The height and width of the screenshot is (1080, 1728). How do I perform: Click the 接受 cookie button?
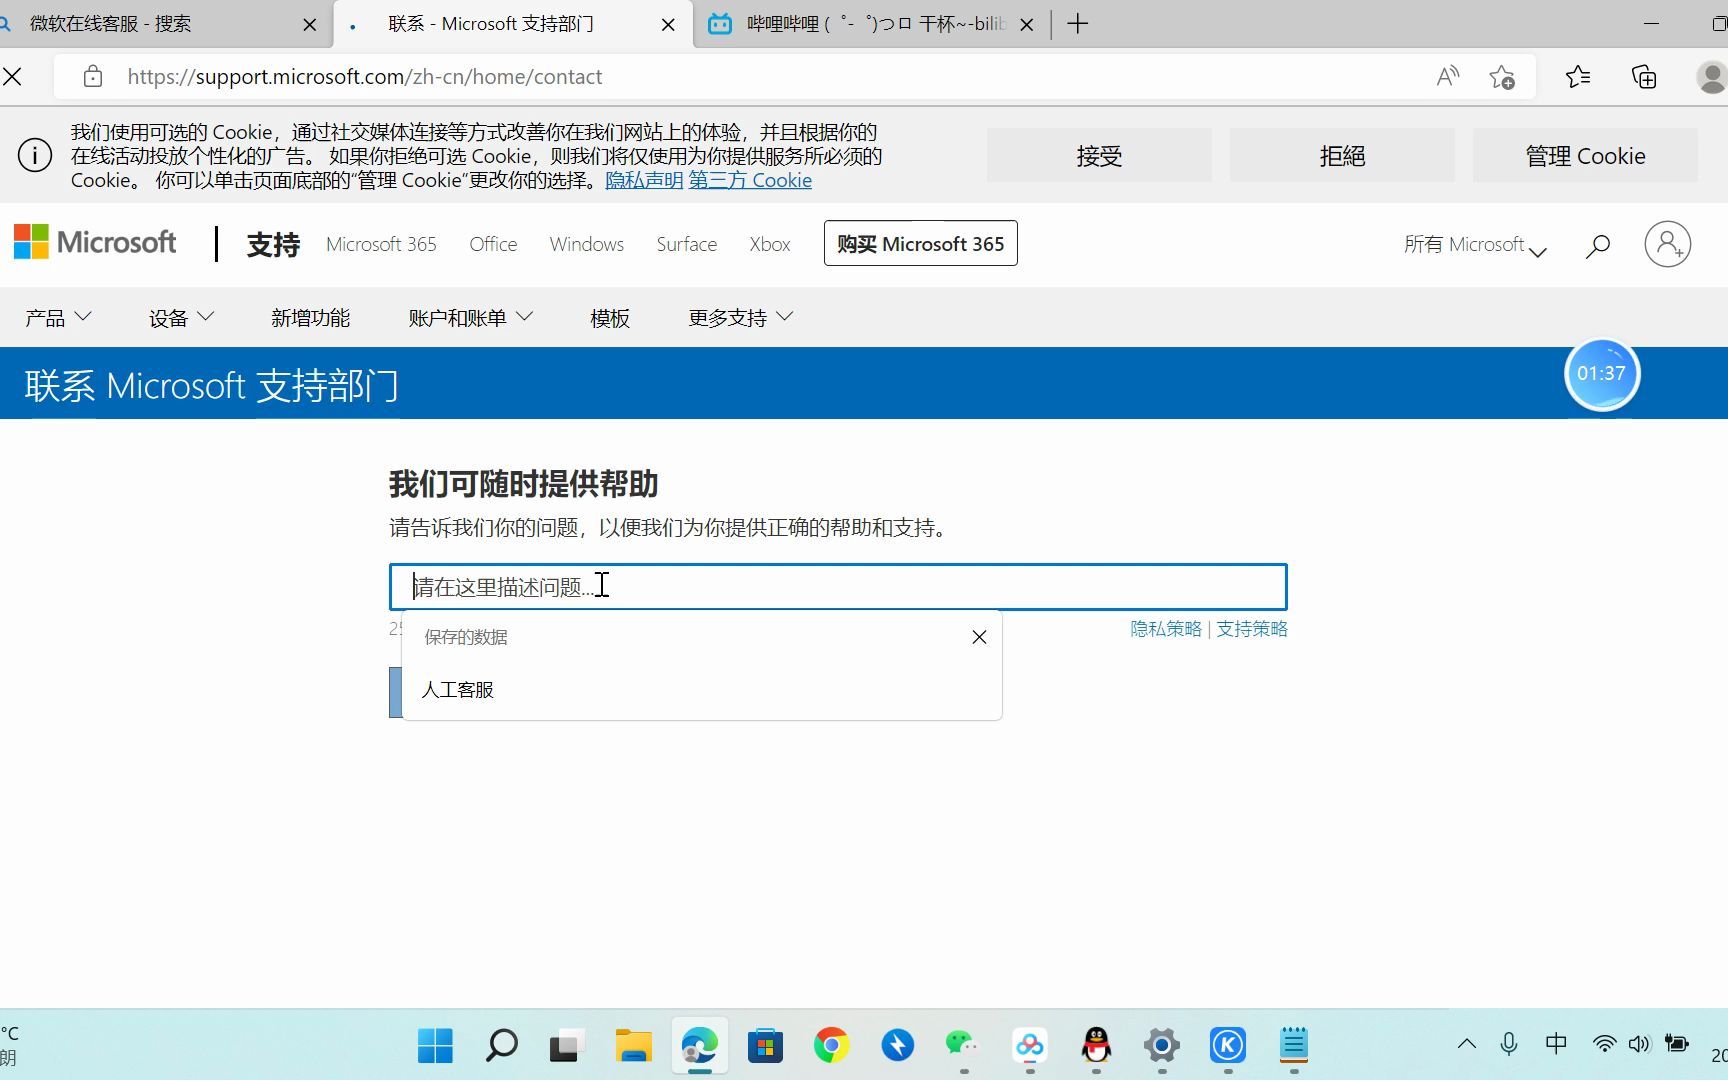[x=1099, y=155]
